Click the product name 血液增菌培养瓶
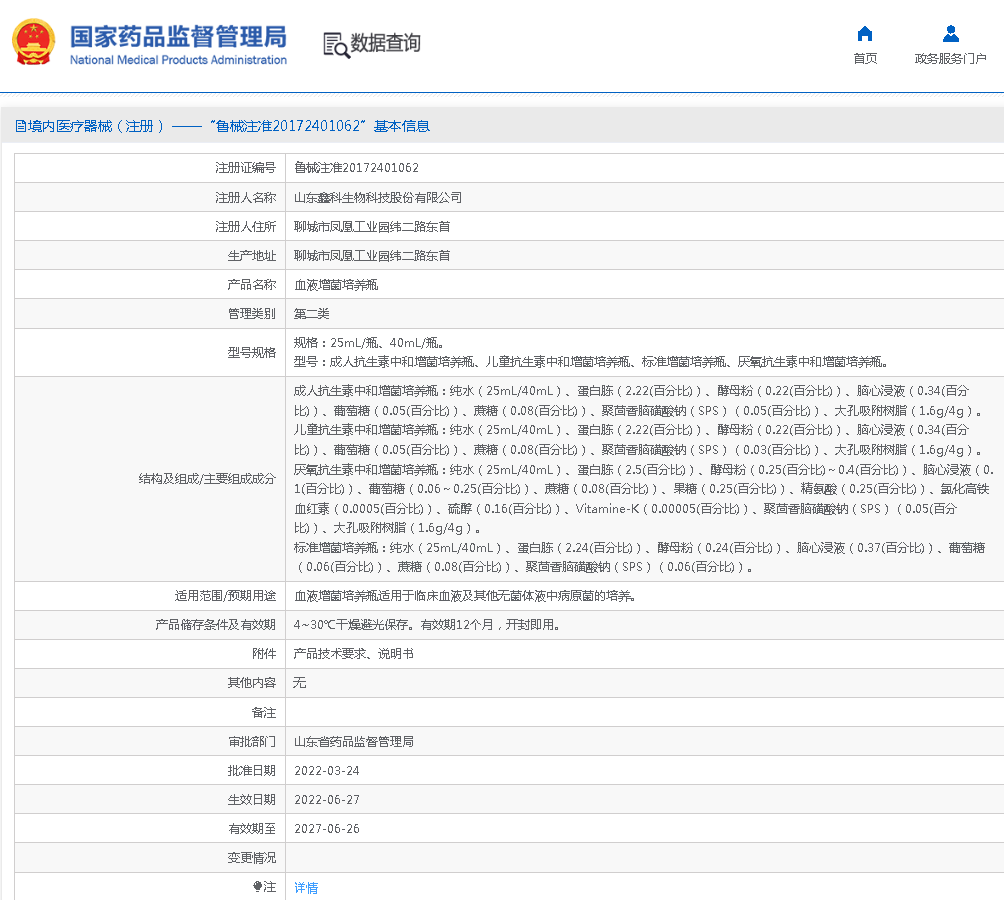This screenshot has width=1004, height=900. [336, 285]
